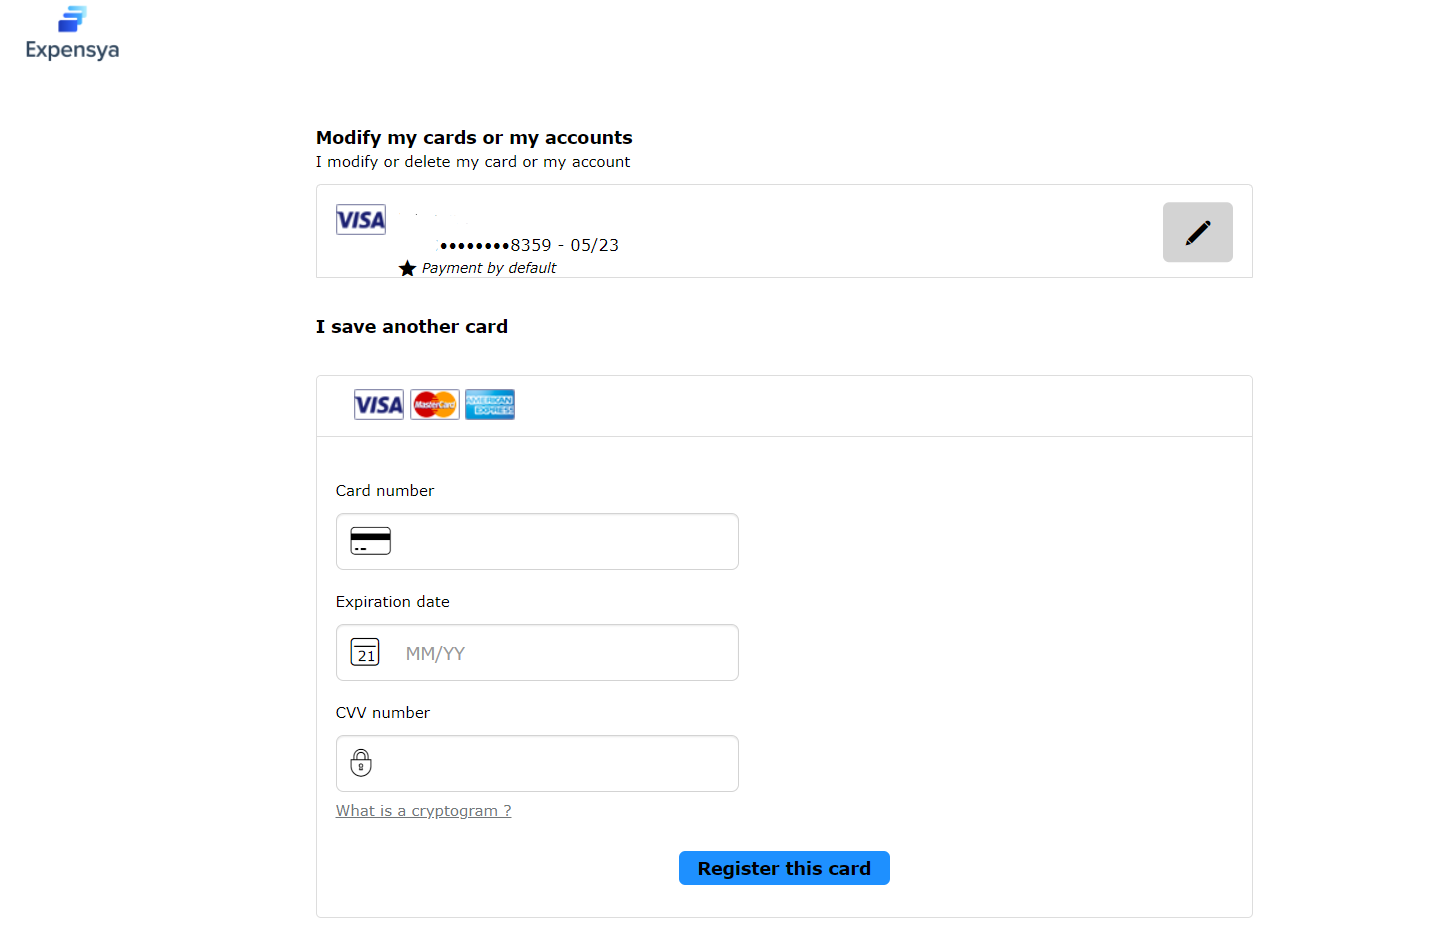Click the Register this card button
This screenshot has width=1447, height=933.
(x=784, y=868)
